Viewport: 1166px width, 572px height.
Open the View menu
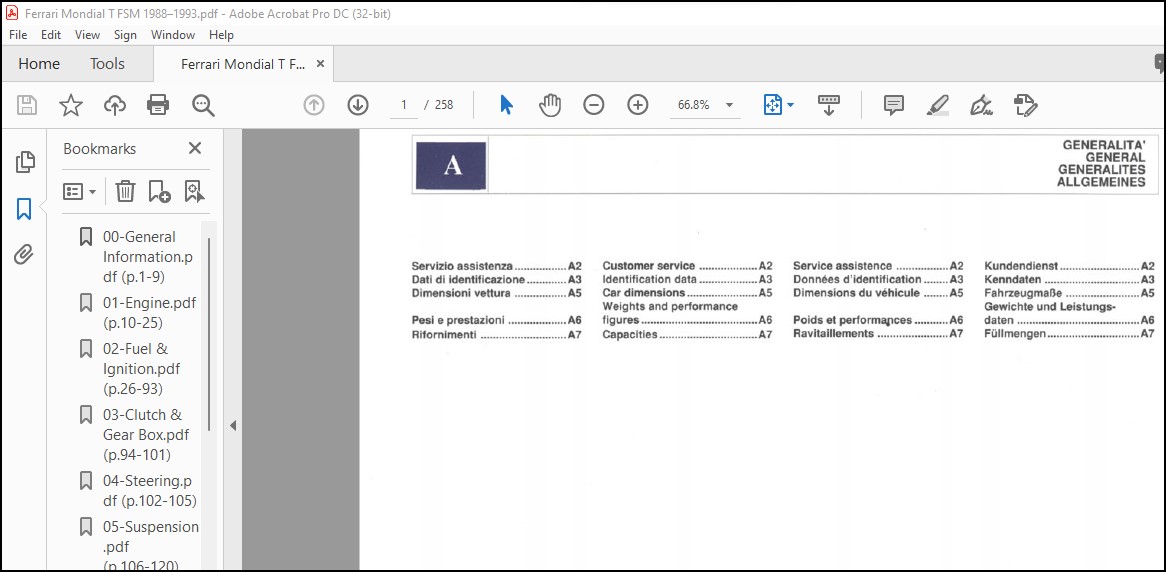[x=87, y=35]
